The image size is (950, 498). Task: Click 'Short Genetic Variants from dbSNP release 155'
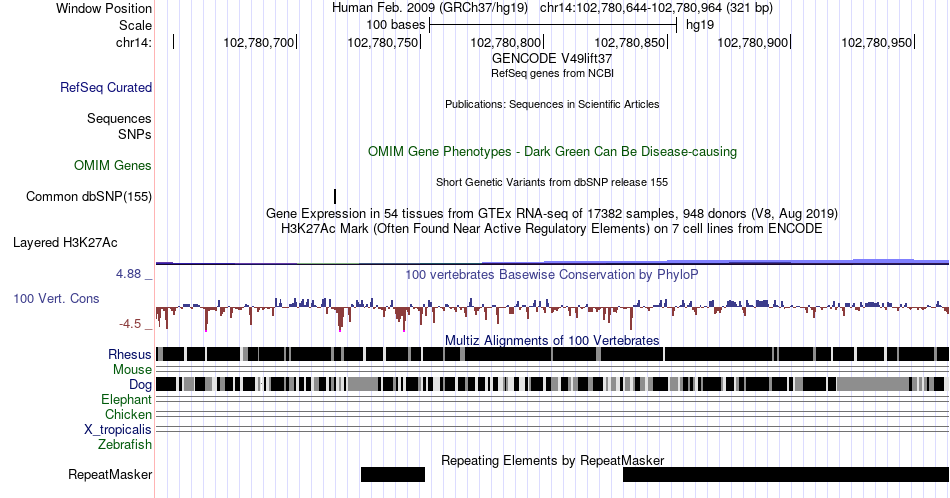[x=552, y=182]
